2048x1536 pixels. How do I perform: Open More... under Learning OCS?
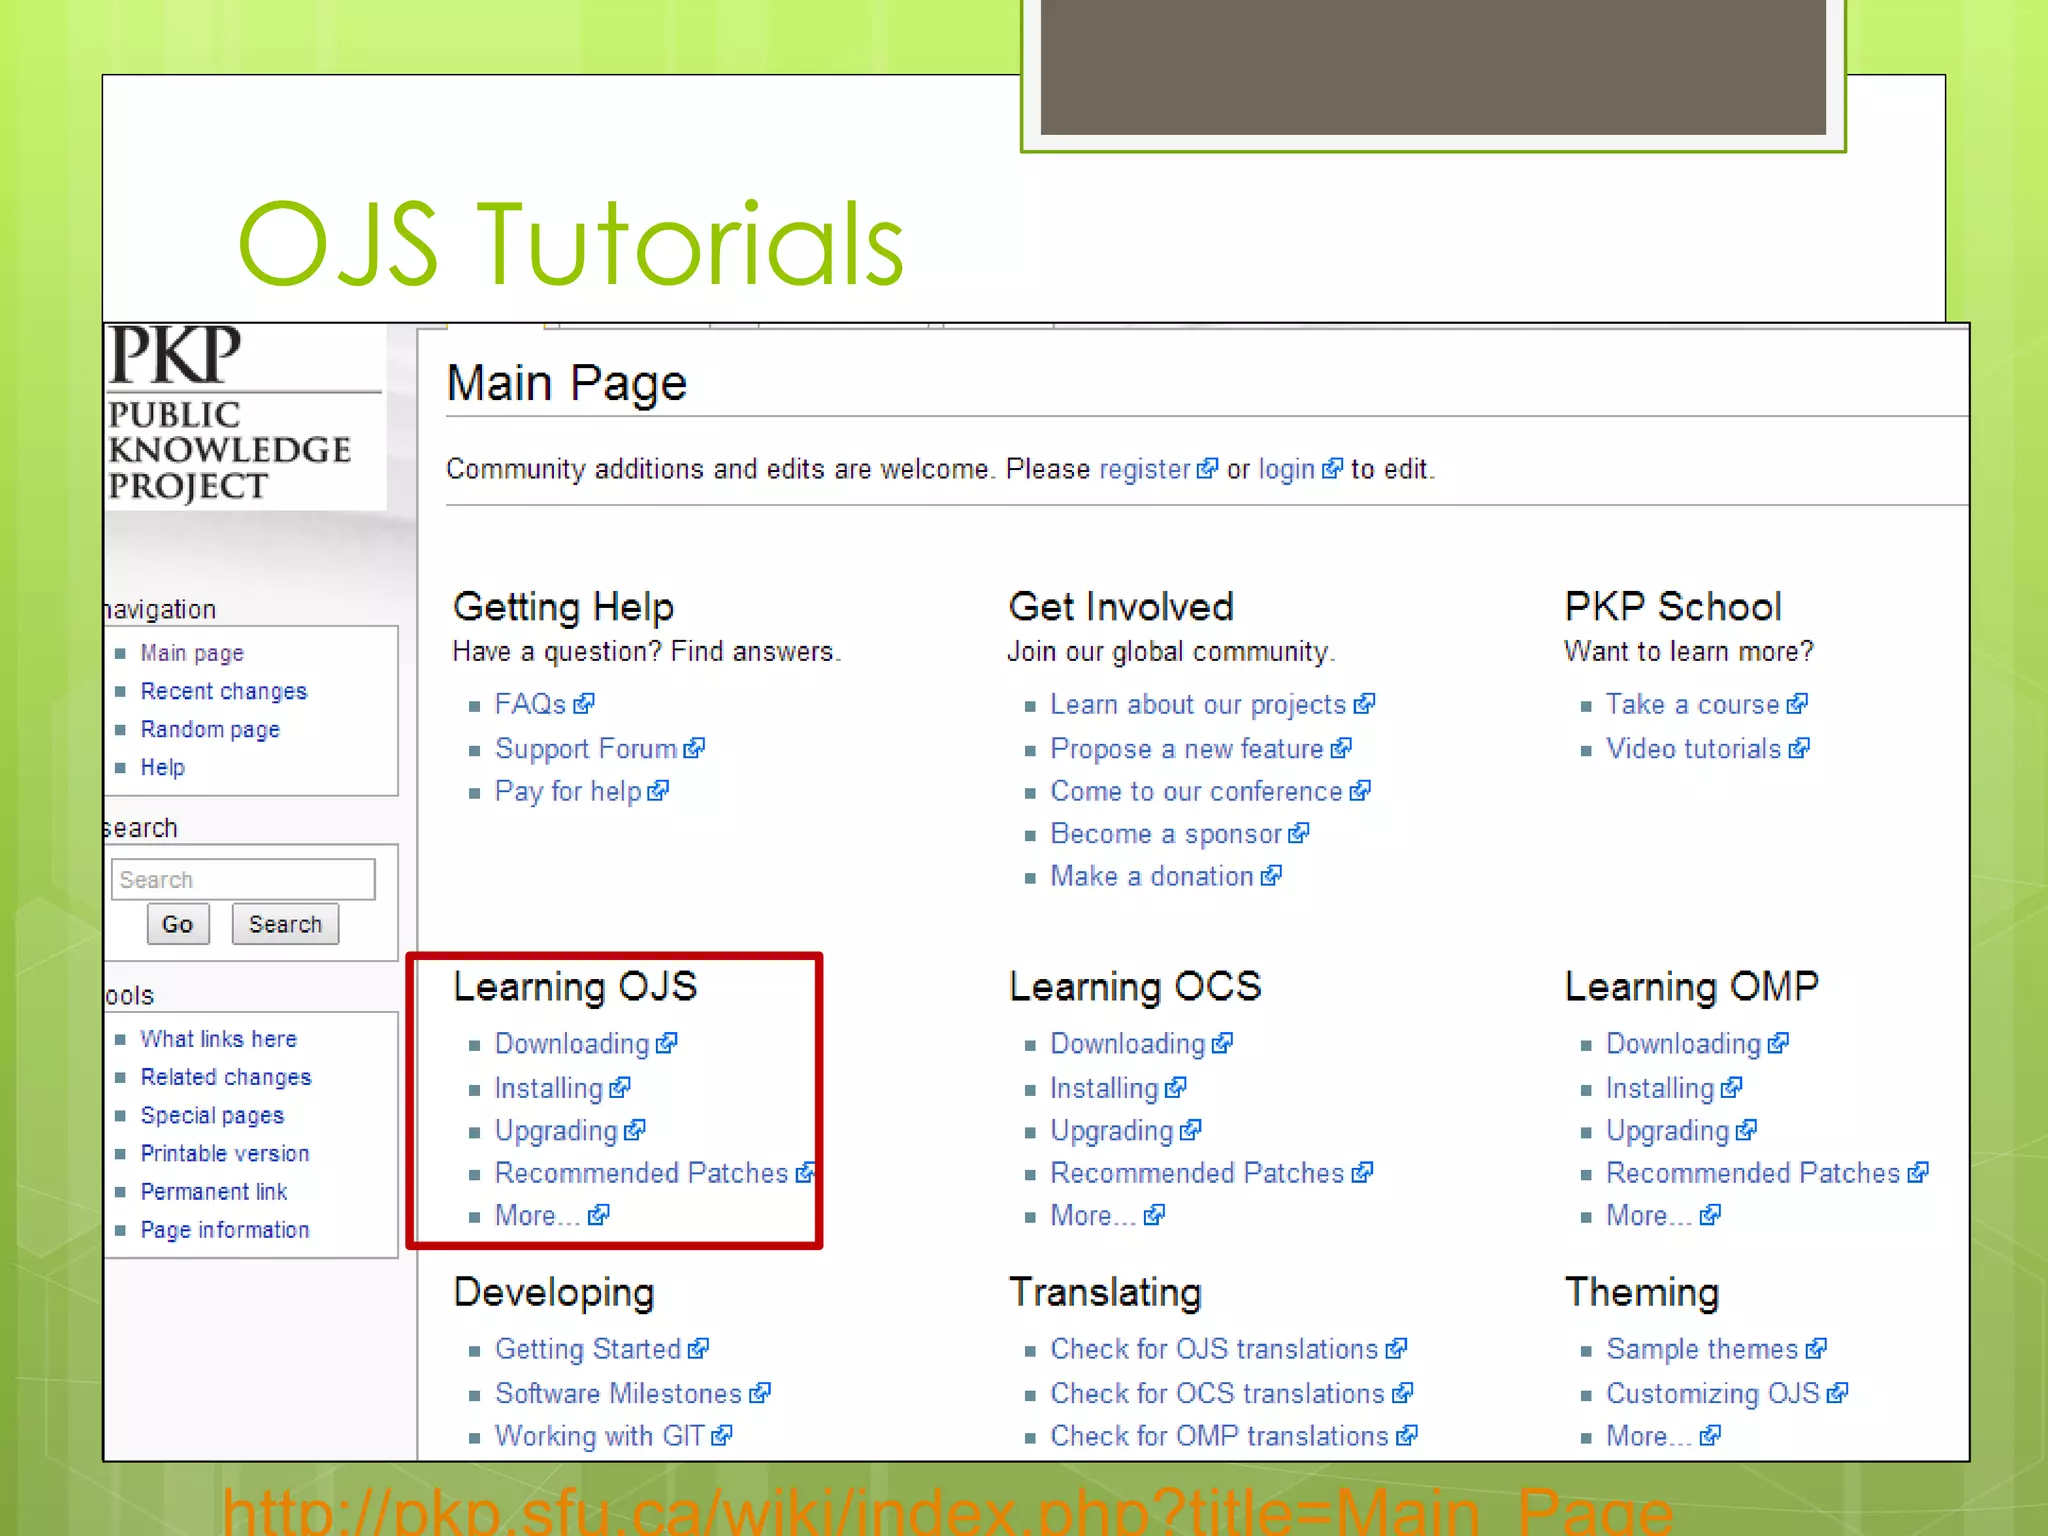click(1093, 1215)
